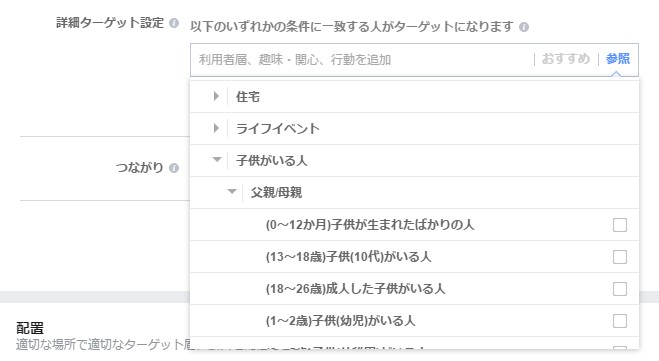Focus the 利用者層、趣味・関心 input field
This screenshot has height=361, width=659.
point(361,60)
